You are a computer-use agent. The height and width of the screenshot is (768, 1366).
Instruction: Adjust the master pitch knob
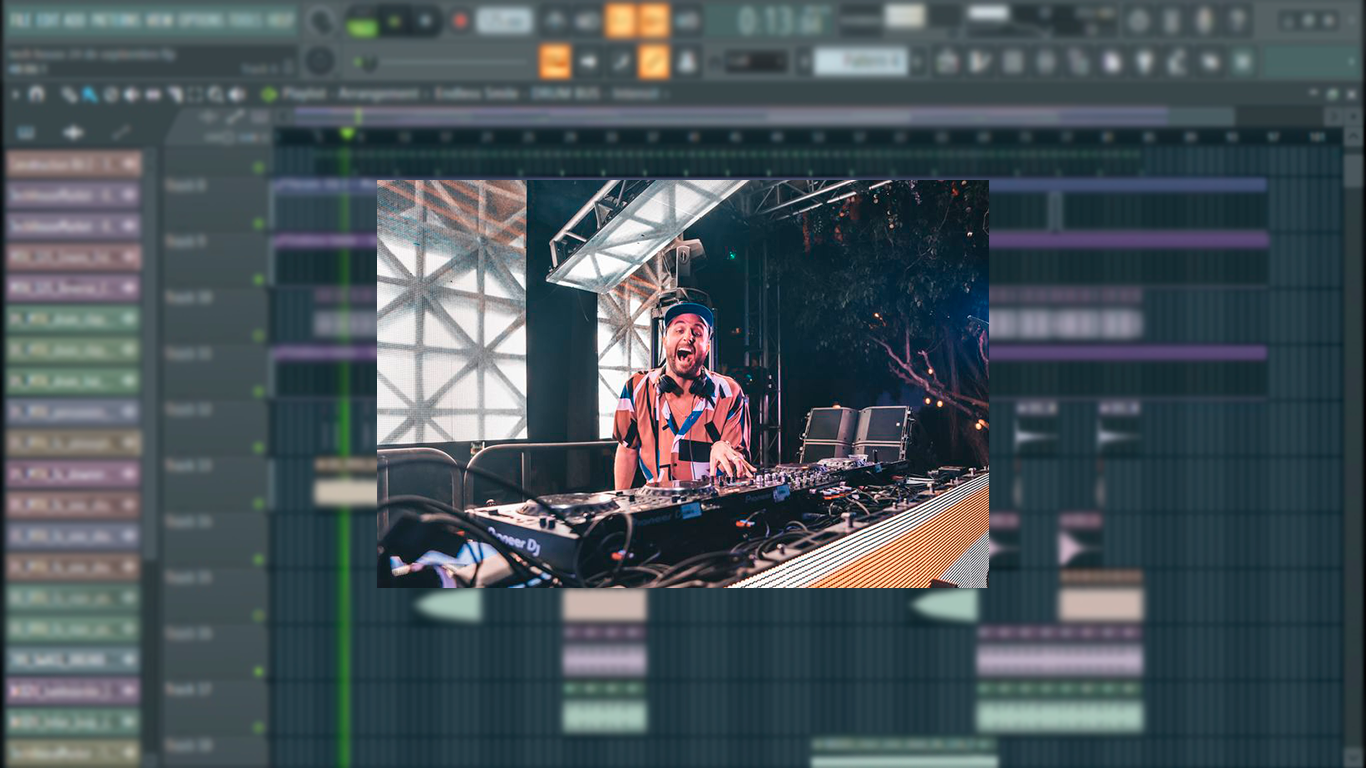[x=320, y=61]
